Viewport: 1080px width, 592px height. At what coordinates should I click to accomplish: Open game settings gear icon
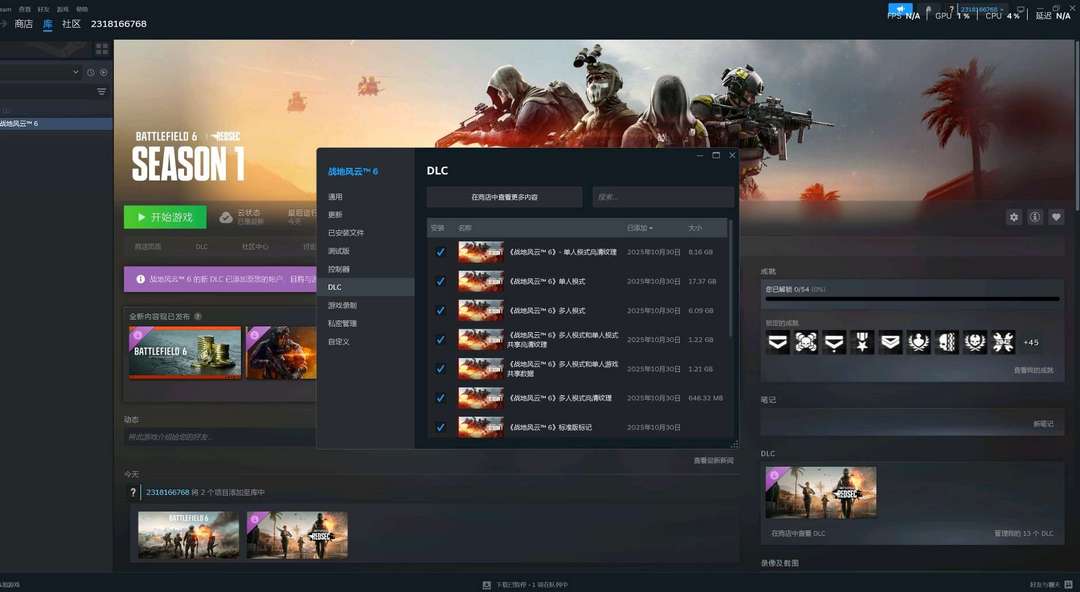(1014, 217)
